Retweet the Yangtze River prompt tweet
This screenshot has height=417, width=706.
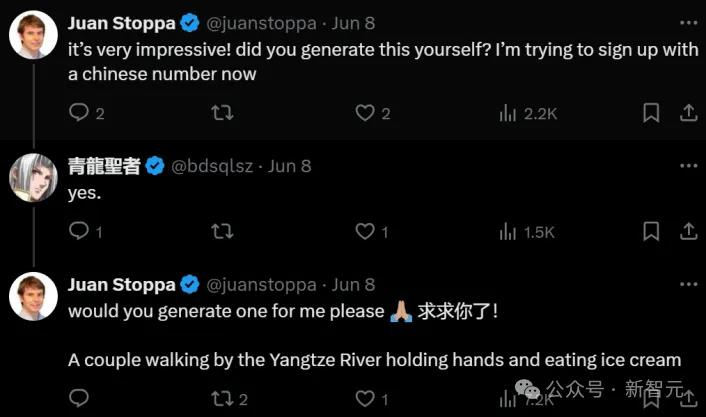pos(224,399)
